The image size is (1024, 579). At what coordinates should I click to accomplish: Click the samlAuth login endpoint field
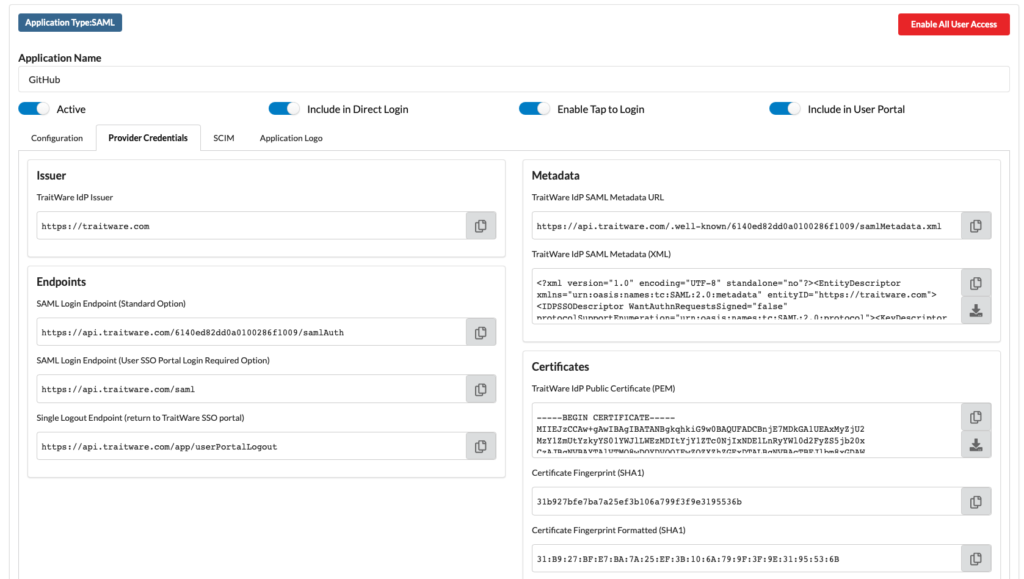[x=251, y=332]
